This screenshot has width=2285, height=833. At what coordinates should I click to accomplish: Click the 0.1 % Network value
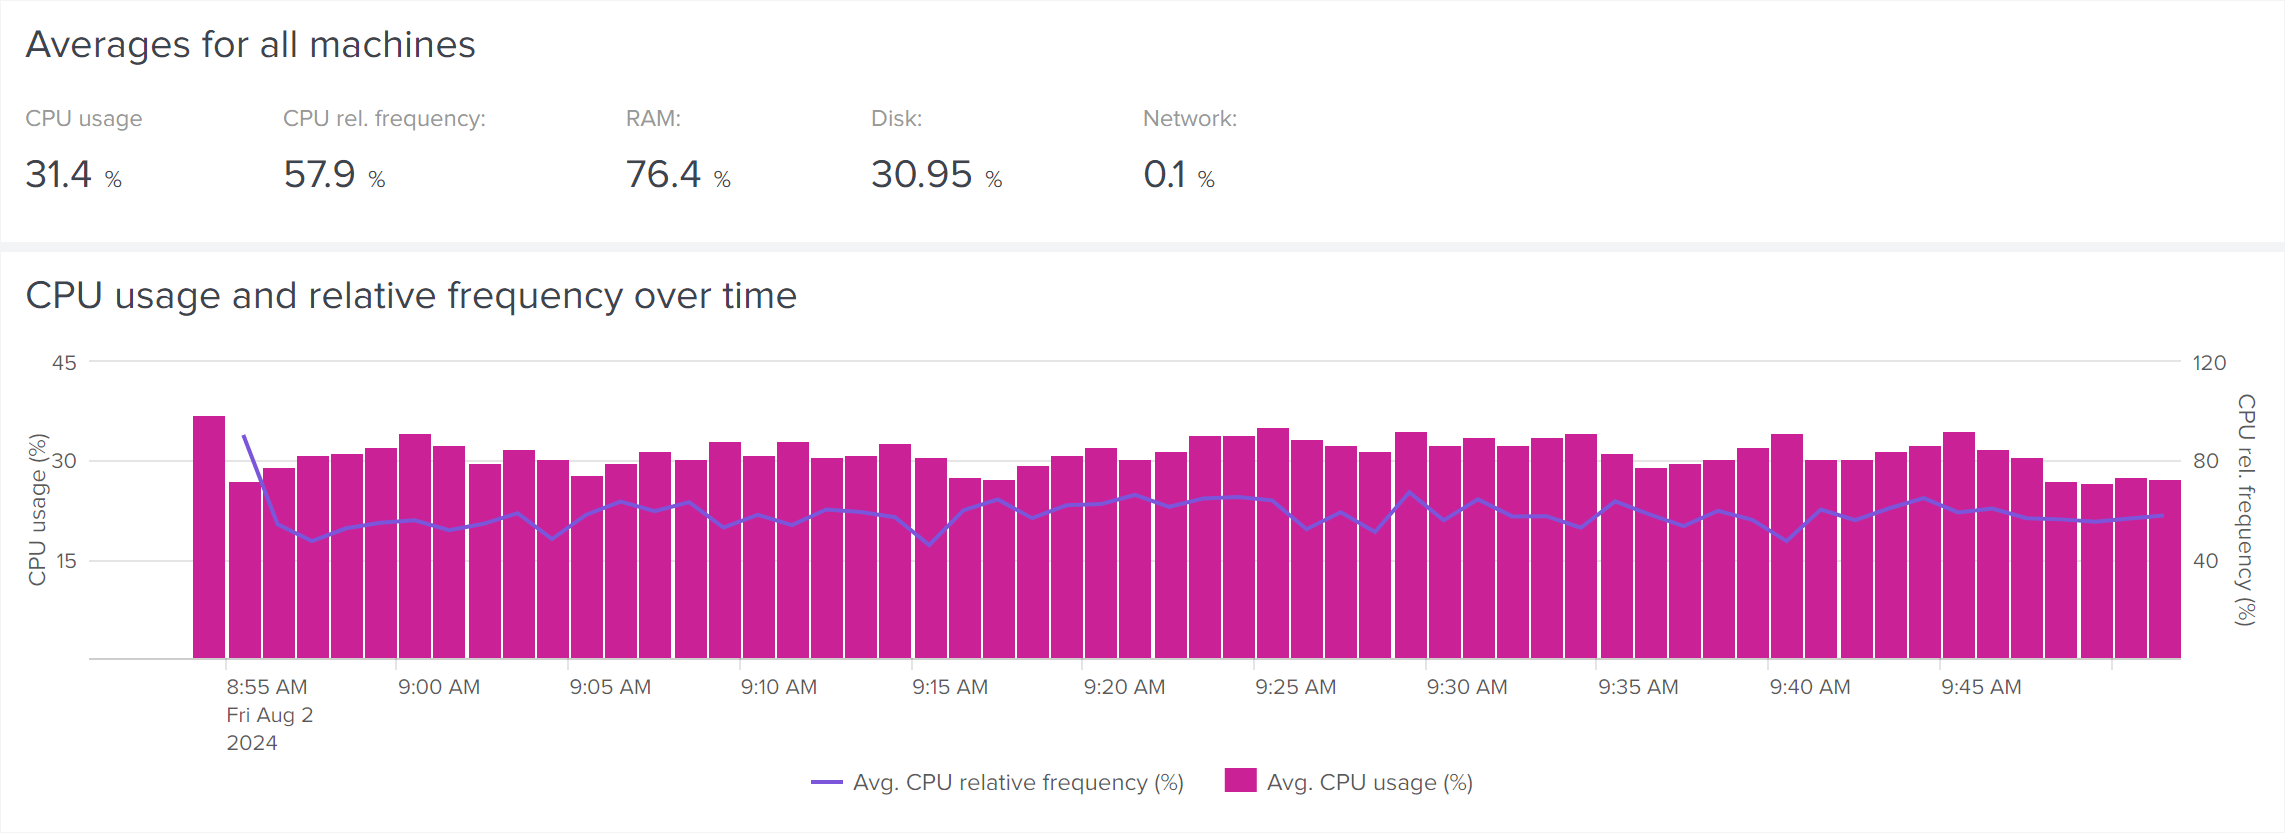1178,175
